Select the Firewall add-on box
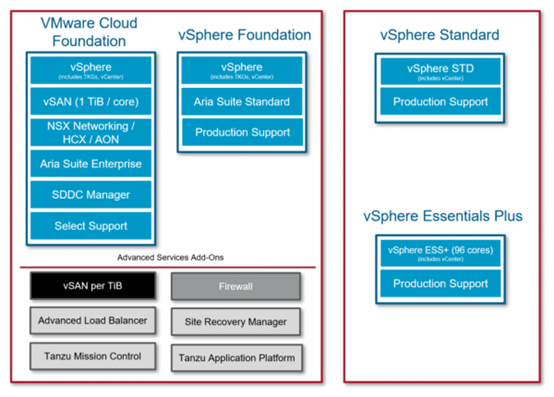 tap(236, 286)
